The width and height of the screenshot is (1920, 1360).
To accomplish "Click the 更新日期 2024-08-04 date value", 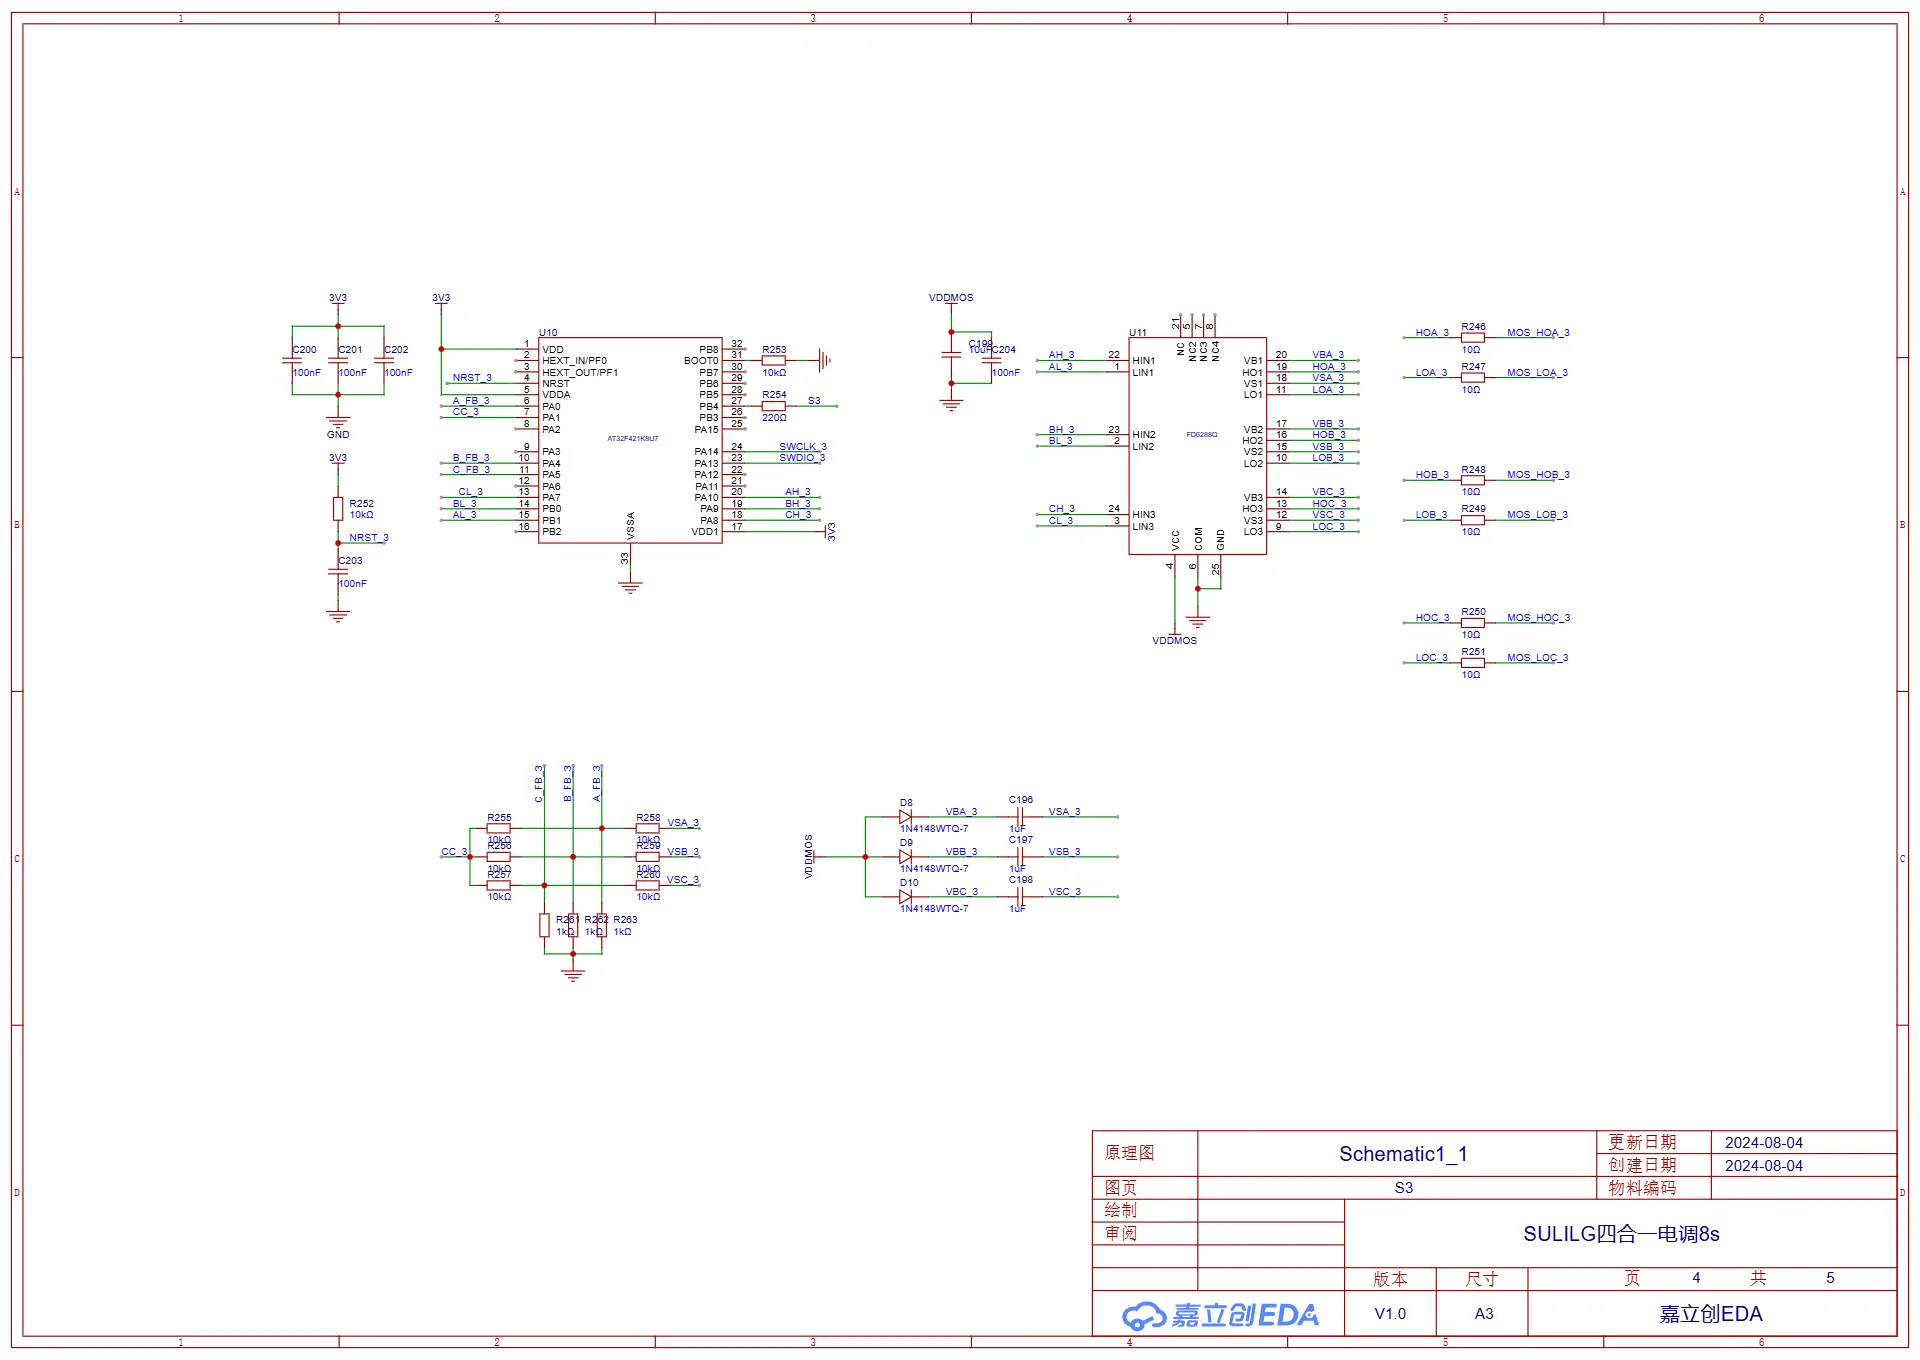I will pyautogui.click(x=1764, y=1143).
